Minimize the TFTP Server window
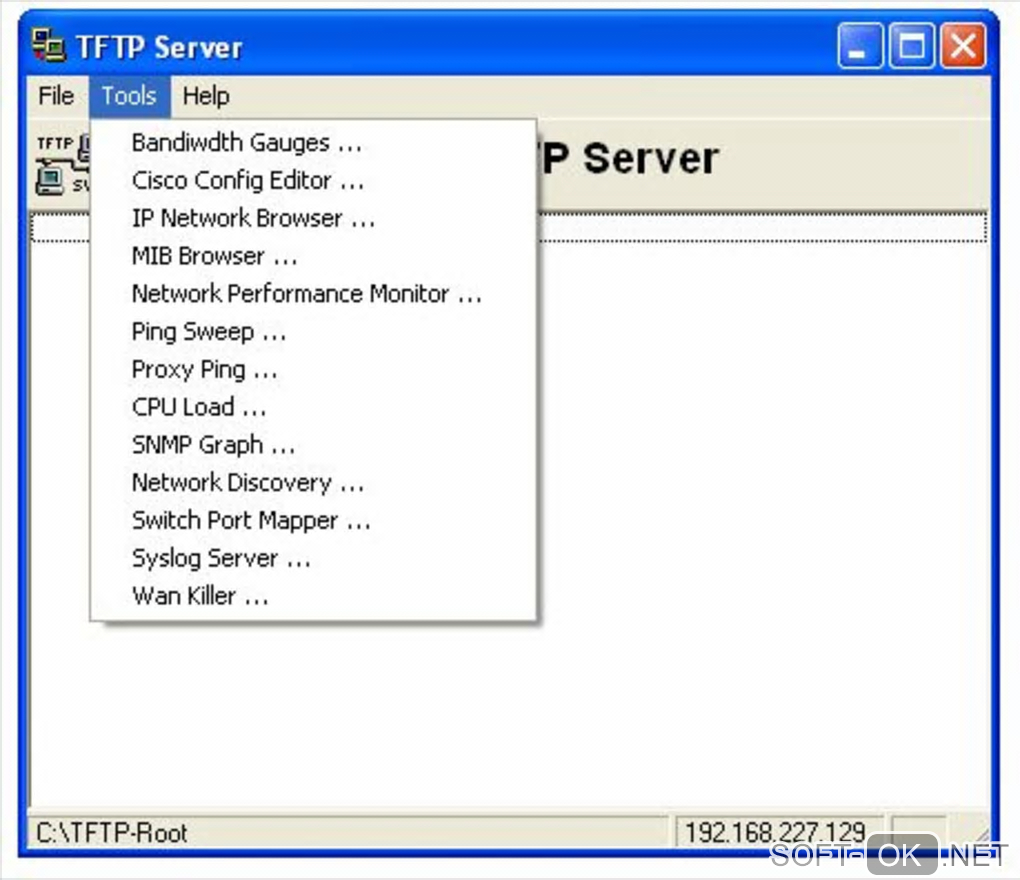Image resolution: width=1020 pixels, height=880 pixels. [860, 46]
